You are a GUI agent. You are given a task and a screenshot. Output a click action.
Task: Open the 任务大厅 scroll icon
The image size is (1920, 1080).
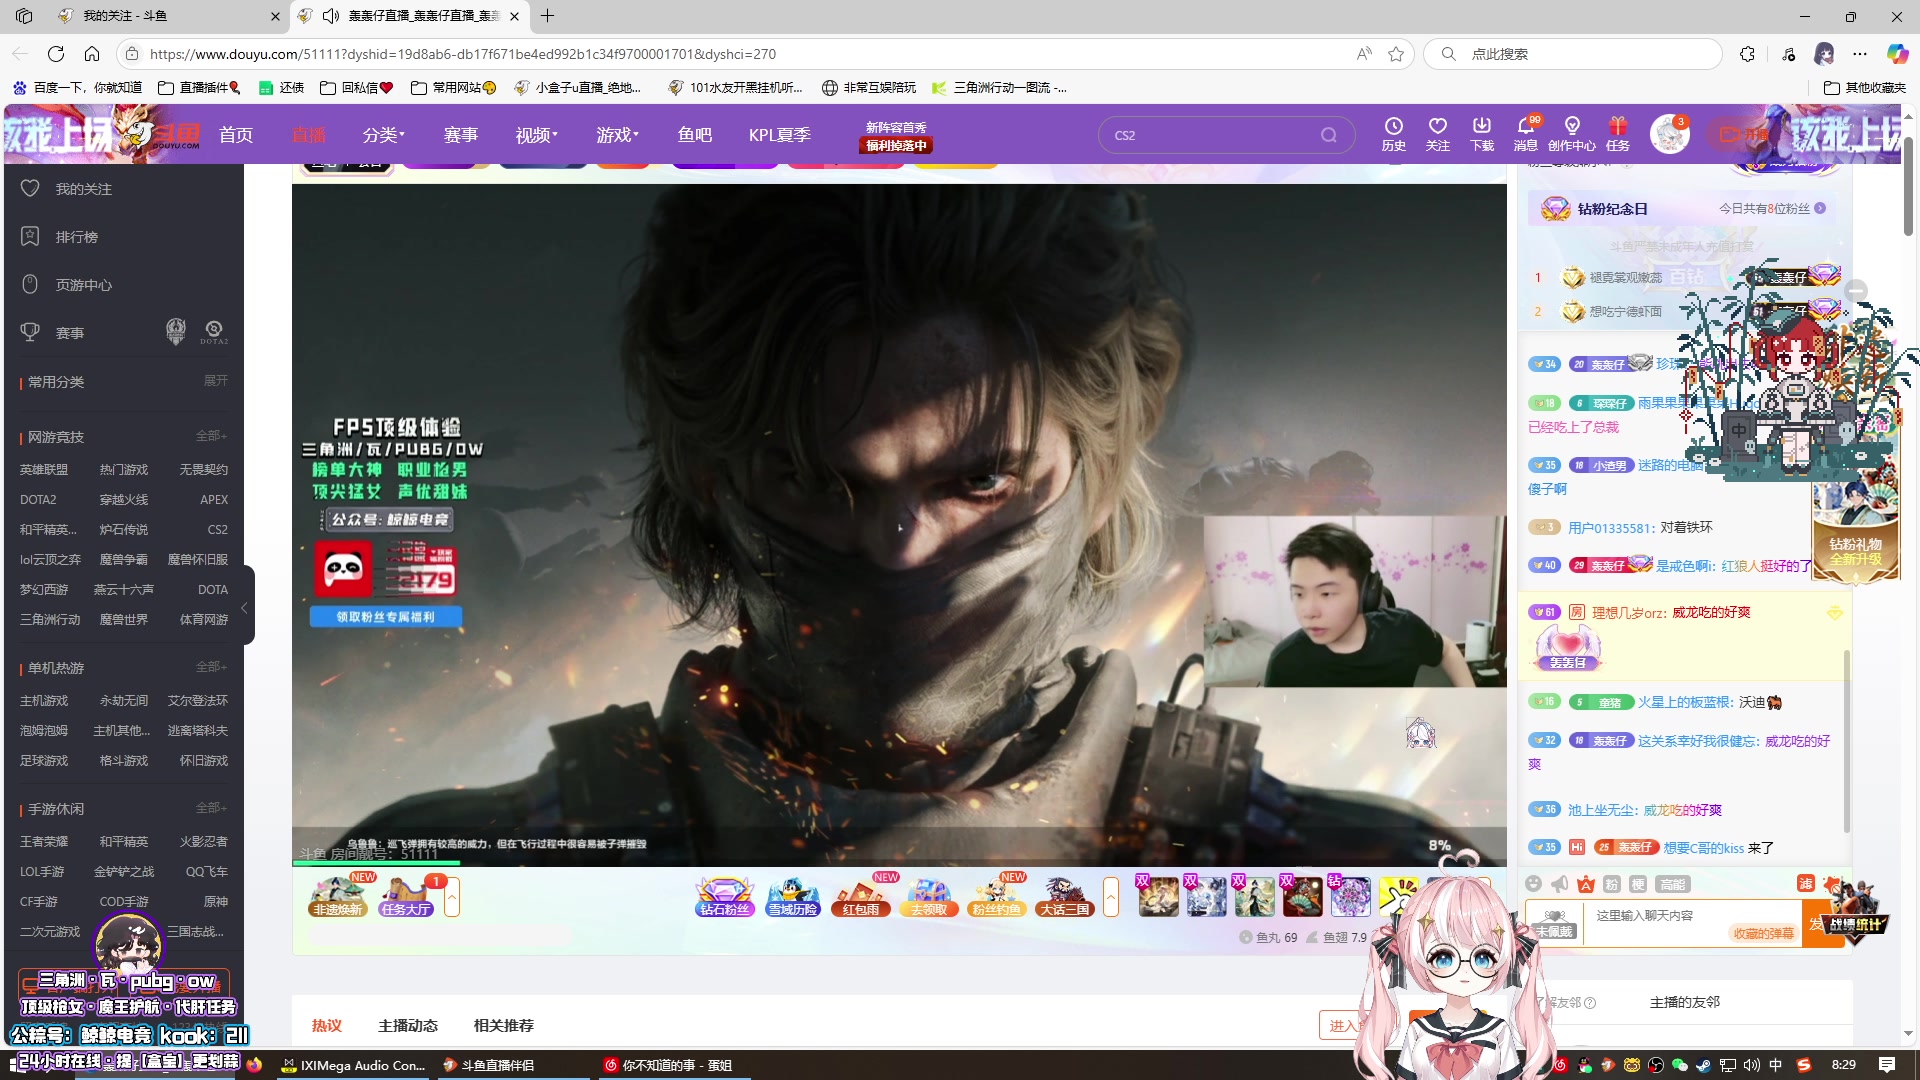[x=406, y=897]
